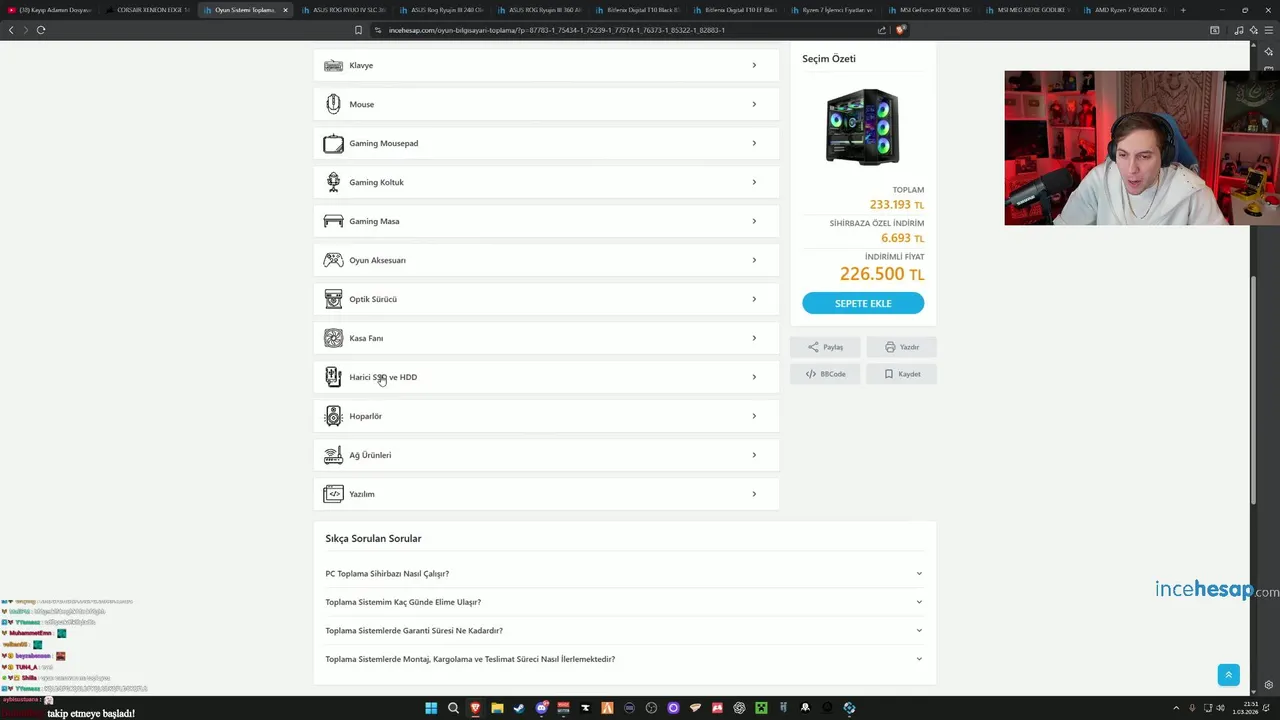Click the BBCode button
This screenshot has height=720, width=1280.
pos(825,374)
